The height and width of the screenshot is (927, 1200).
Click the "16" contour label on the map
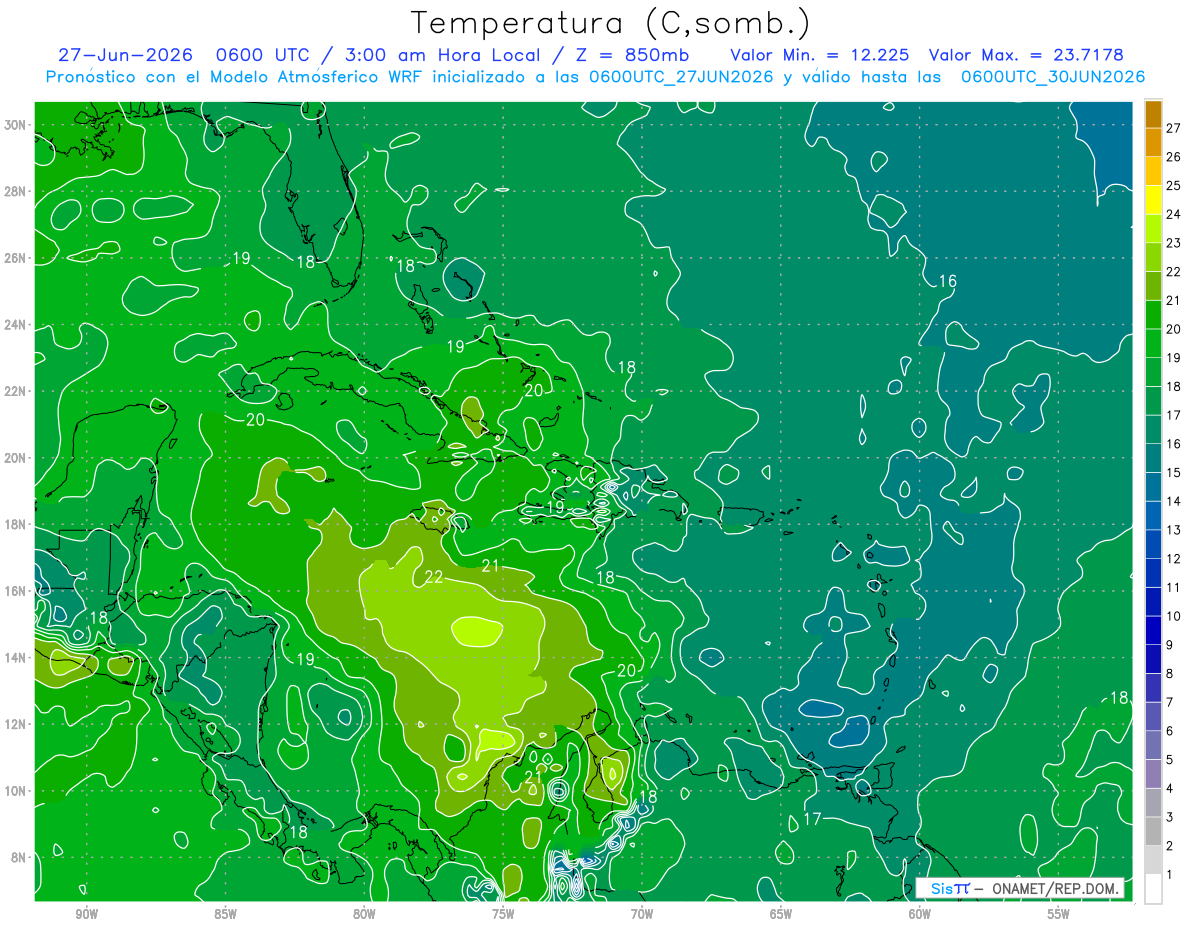(947, 281)
